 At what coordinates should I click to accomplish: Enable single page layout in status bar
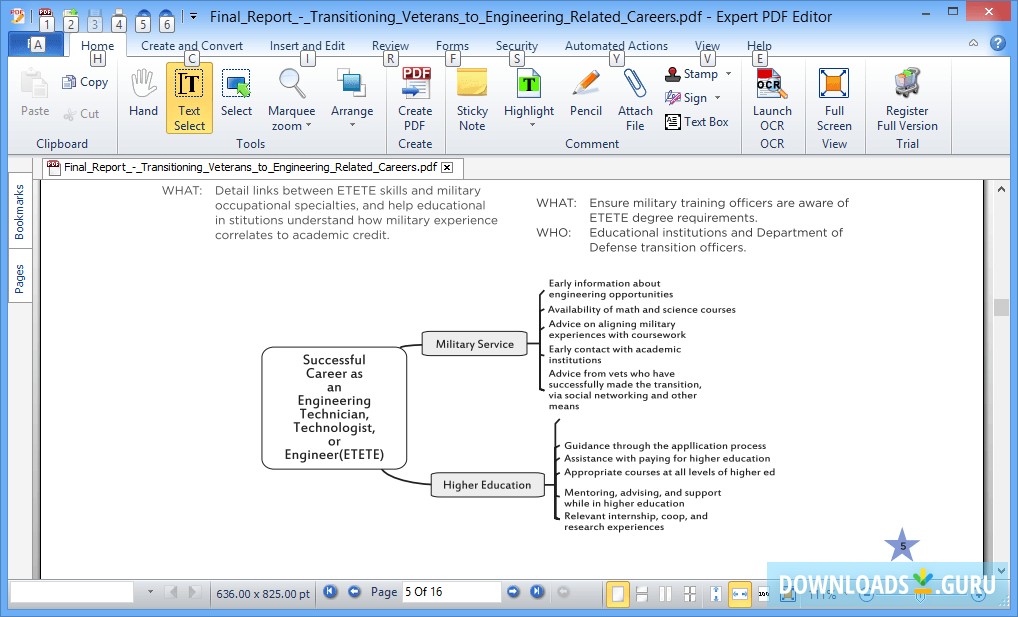pyautogui.click(x=617, y=593)
